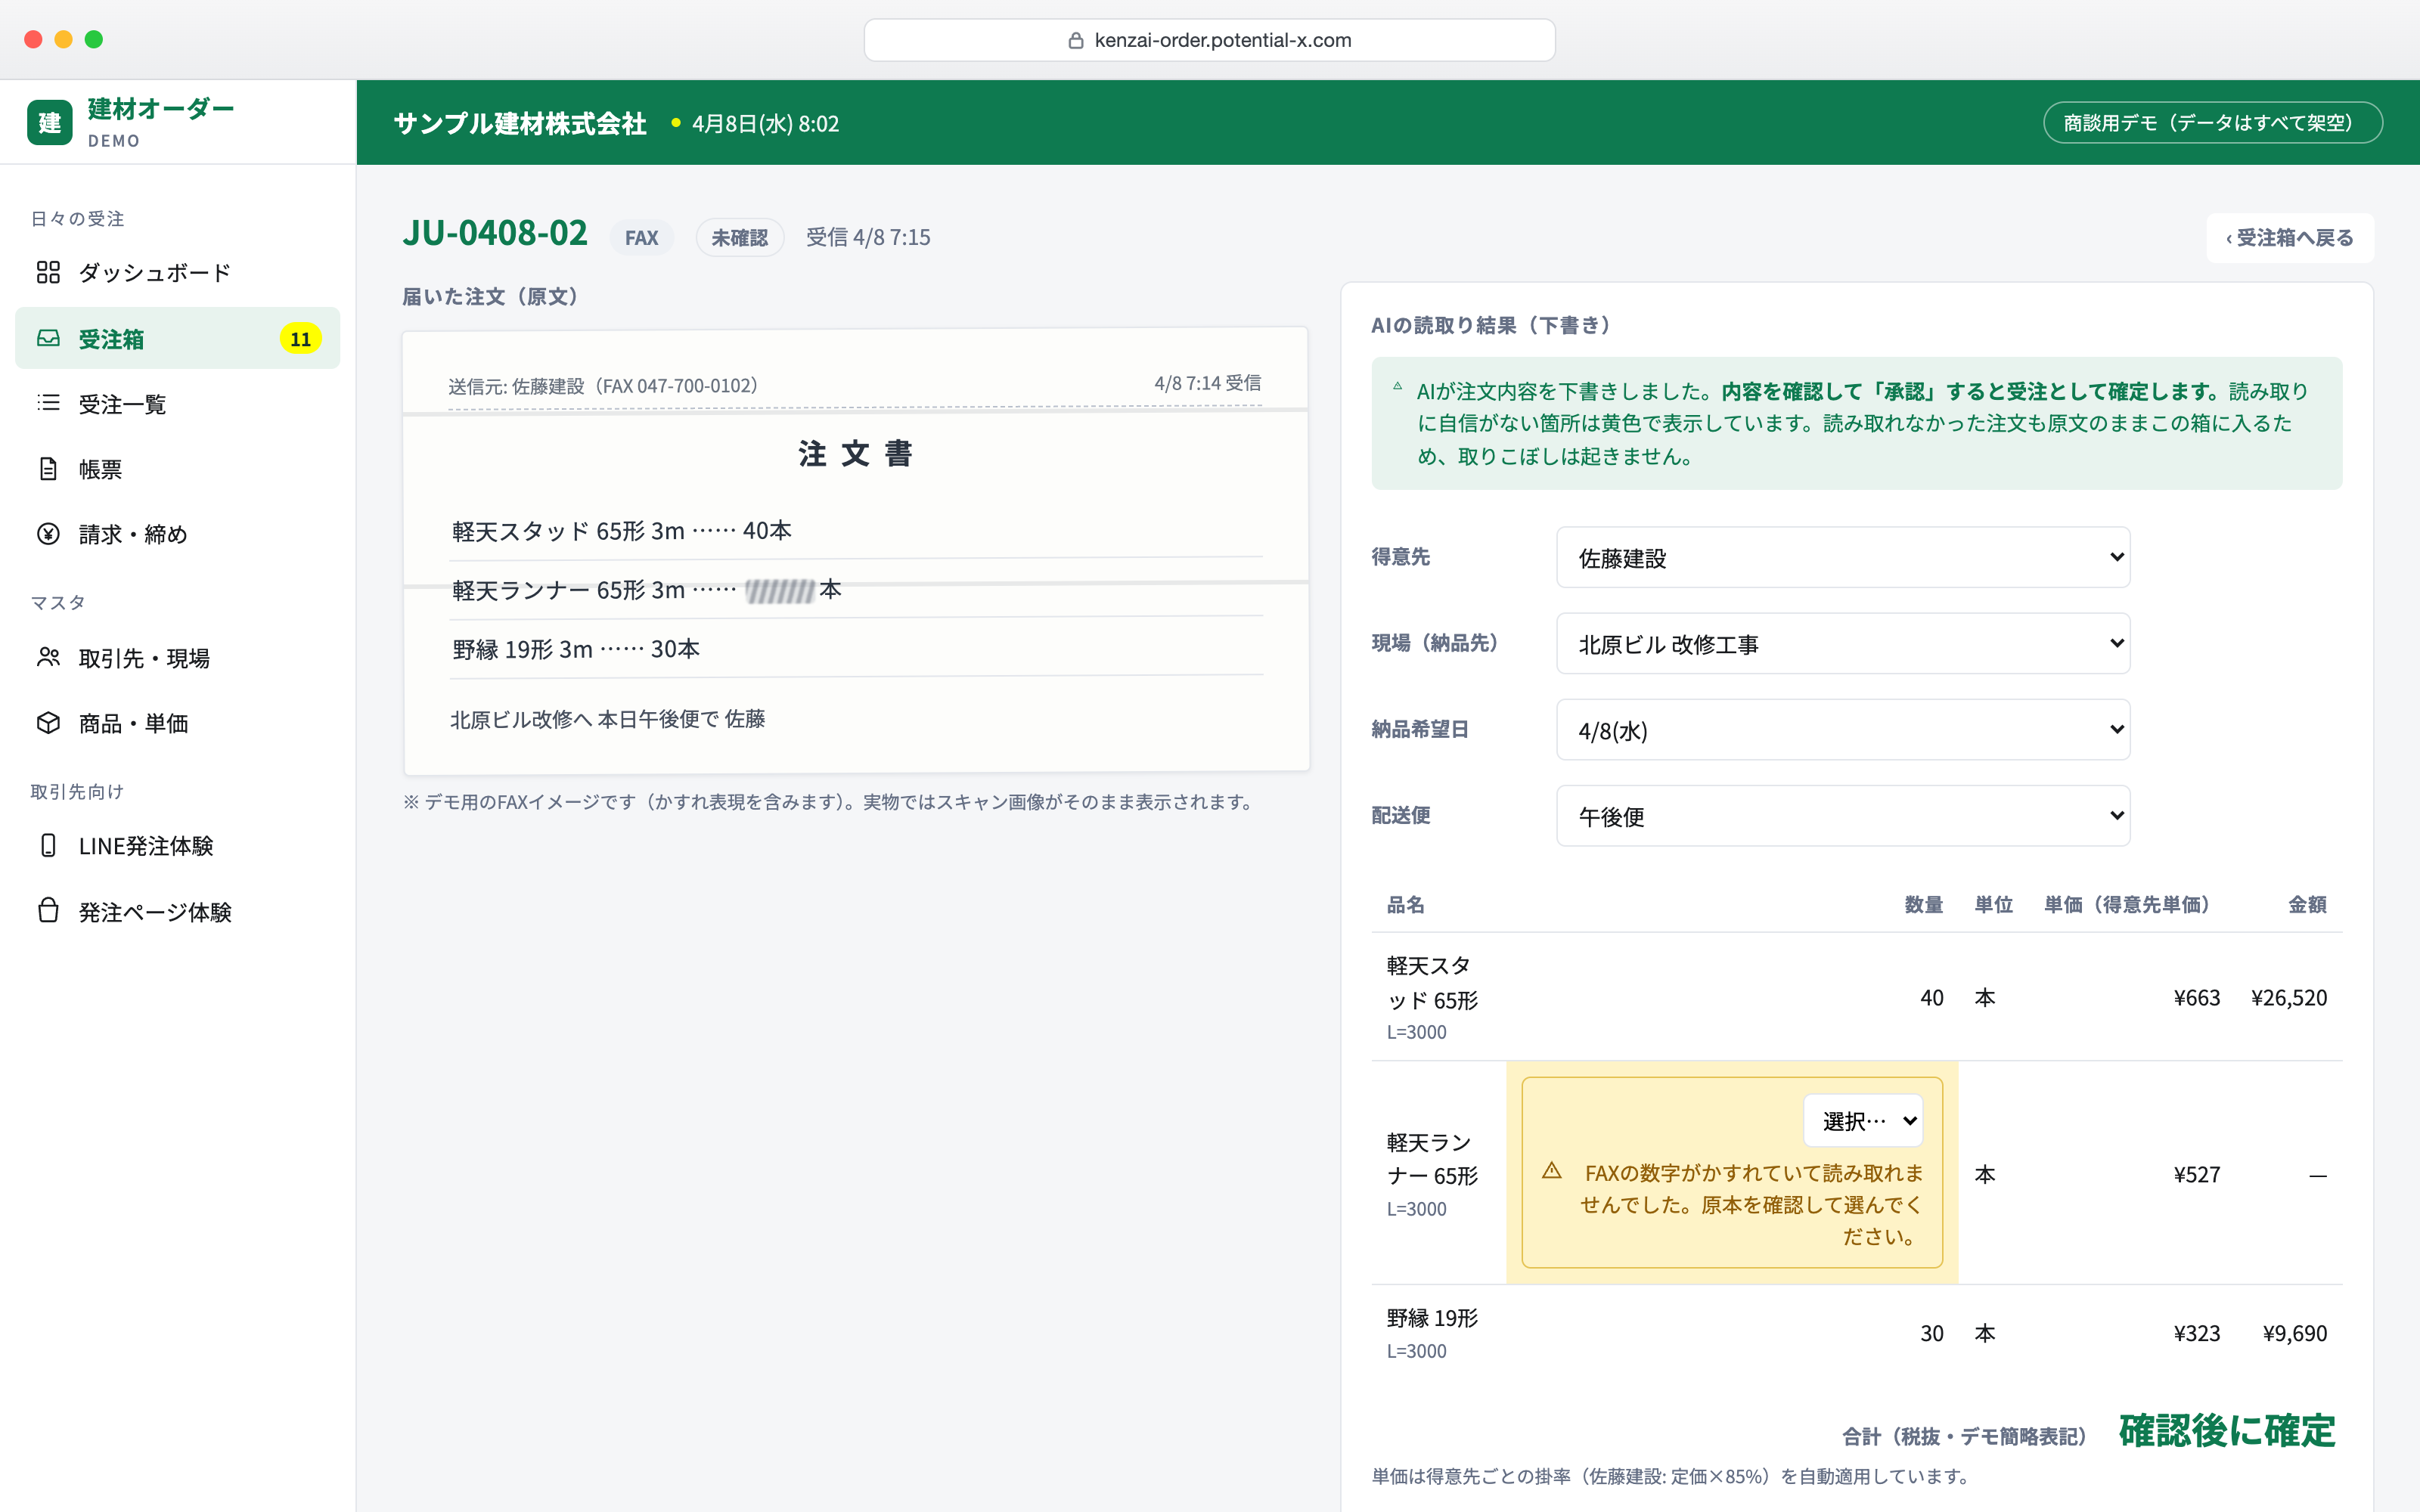Click the lock icon in address bar
The width and height of the screenshot is (2420, 1512).
coord(1076,40)
